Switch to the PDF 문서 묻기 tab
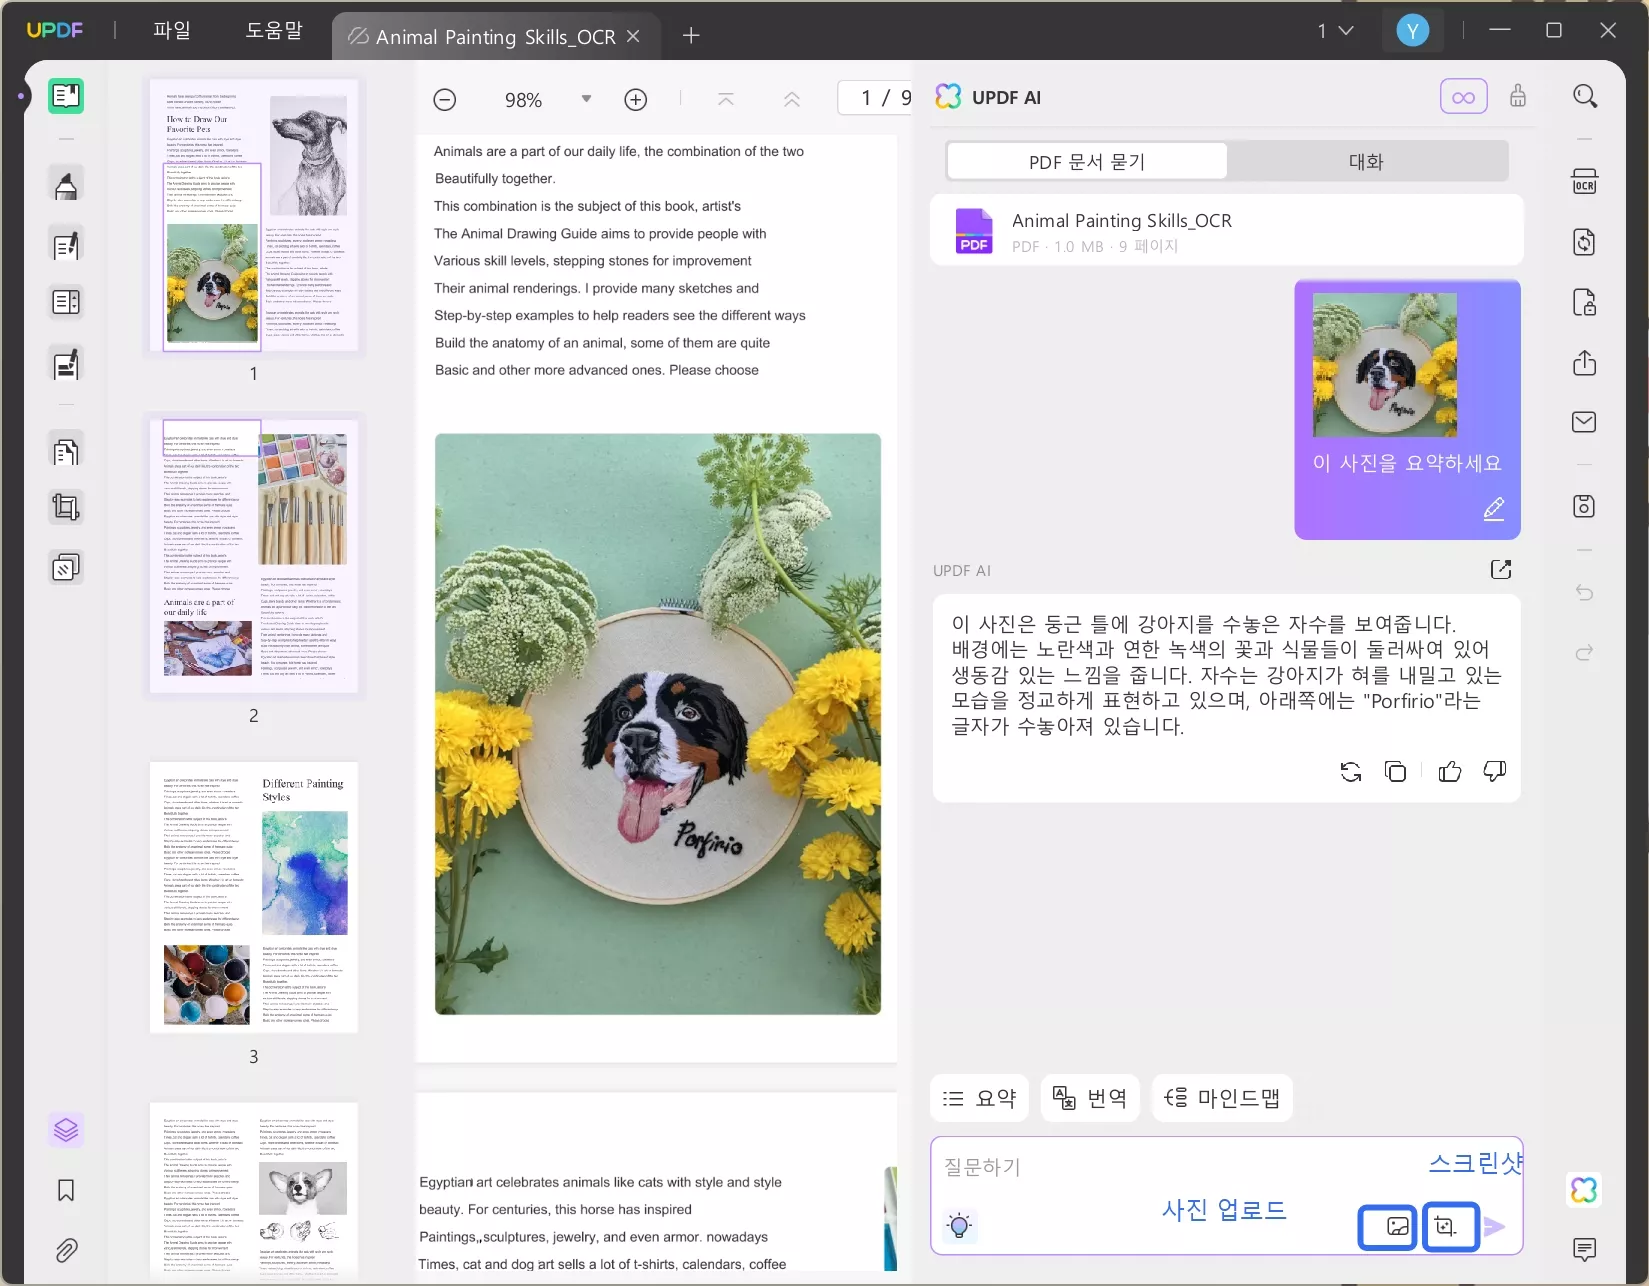Screen dimensions: 1649x1286 click(1087, 161)
